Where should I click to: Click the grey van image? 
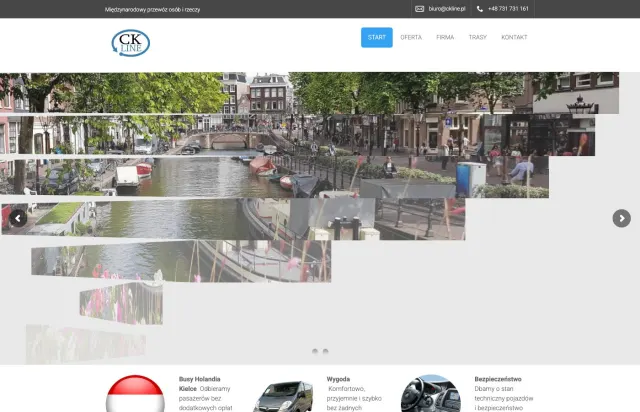click(283, 396)
